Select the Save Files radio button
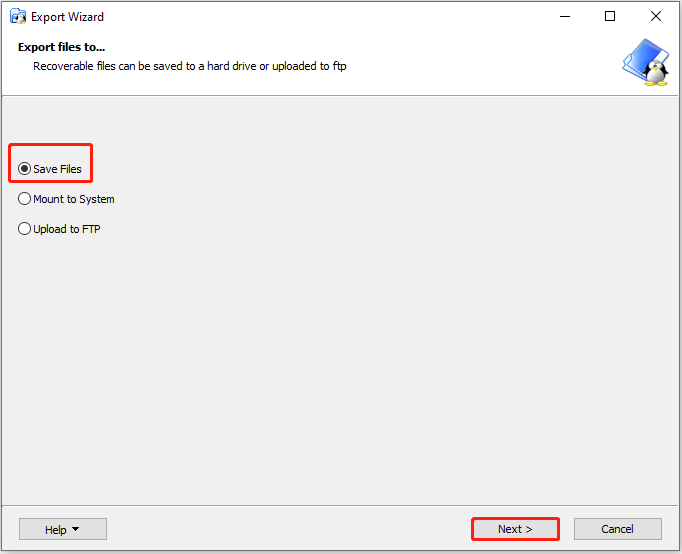The width and height of the screenshot is (682, 554). coord(25,169)
